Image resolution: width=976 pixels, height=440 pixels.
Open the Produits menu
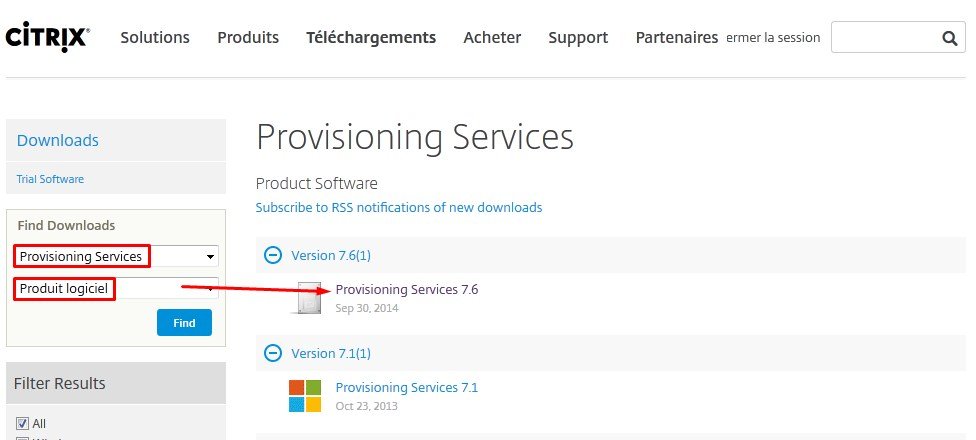pyautogui.click(x=248, y=38)
